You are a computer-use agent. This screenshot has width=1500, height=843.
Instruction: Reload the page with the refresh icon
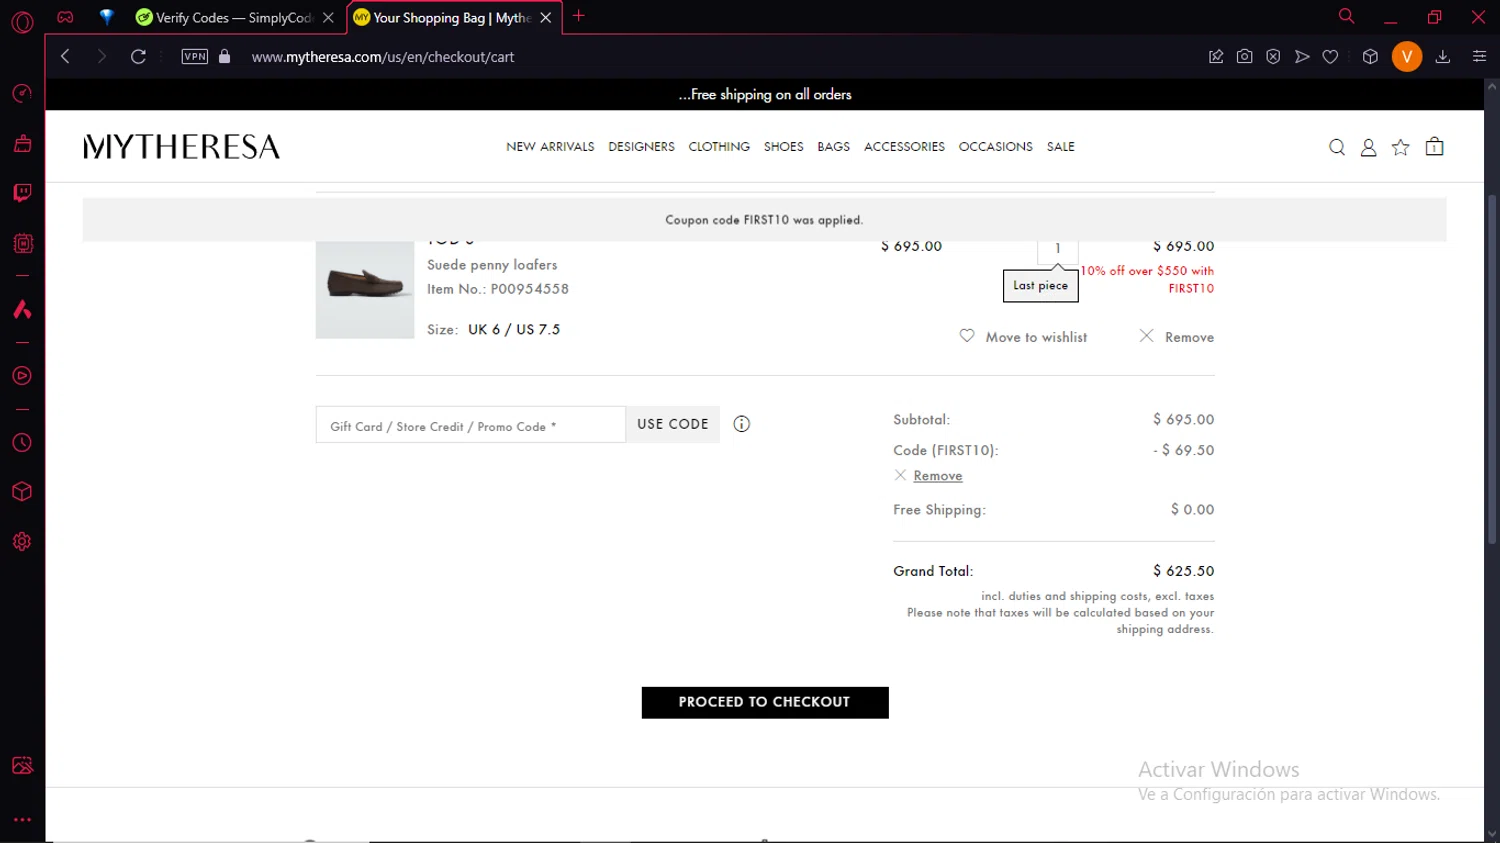(138, 57)
